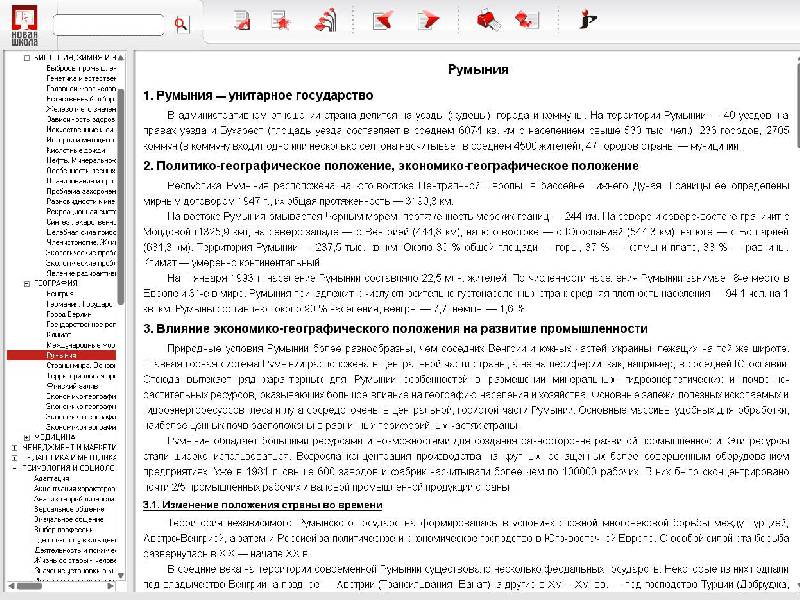800x600 pixels.
Task: Open the Страны мира tree item
Action: coord(81,365)
